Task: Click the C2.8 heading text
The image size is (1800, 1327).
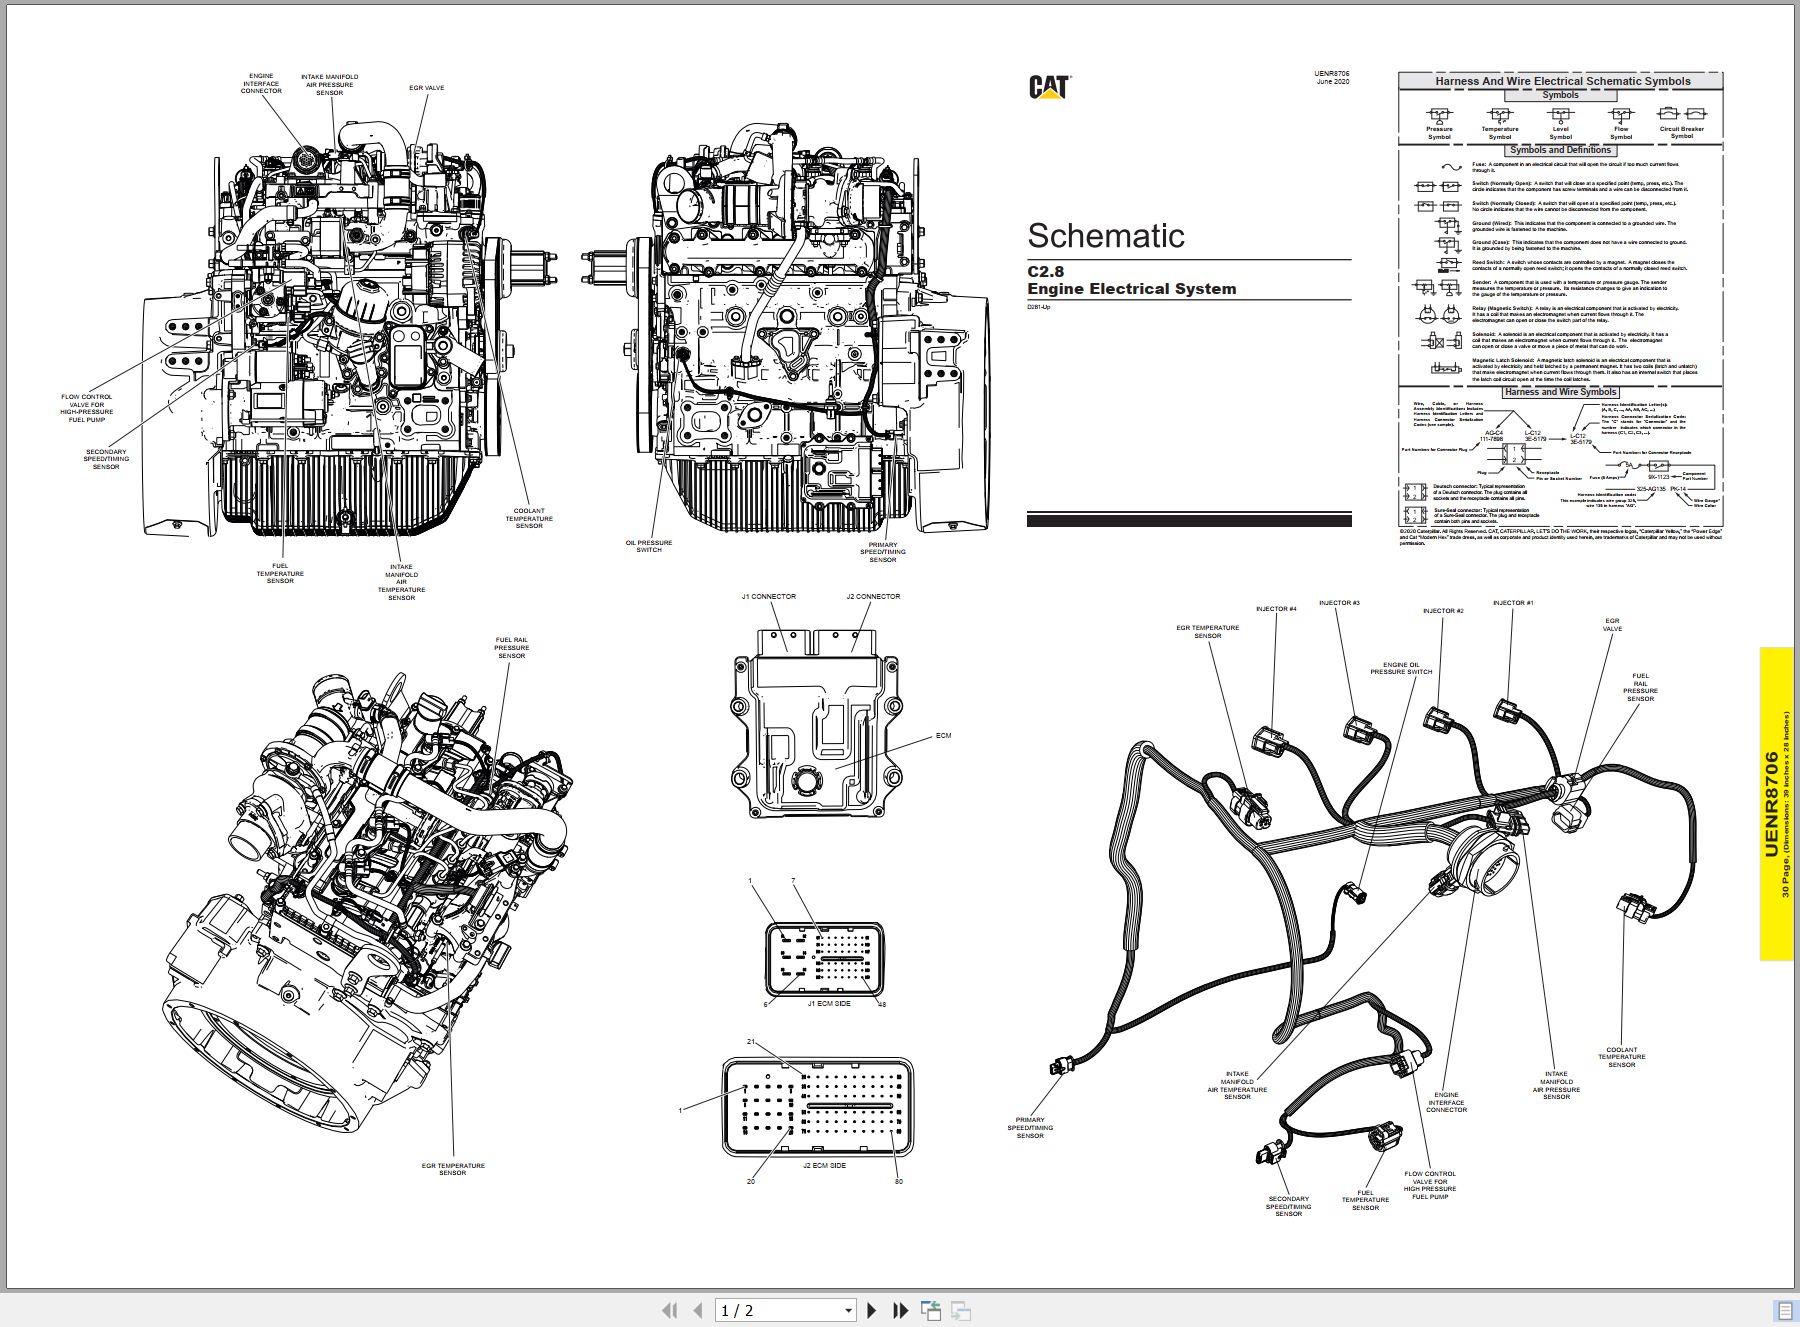Action: point(1046,271)
